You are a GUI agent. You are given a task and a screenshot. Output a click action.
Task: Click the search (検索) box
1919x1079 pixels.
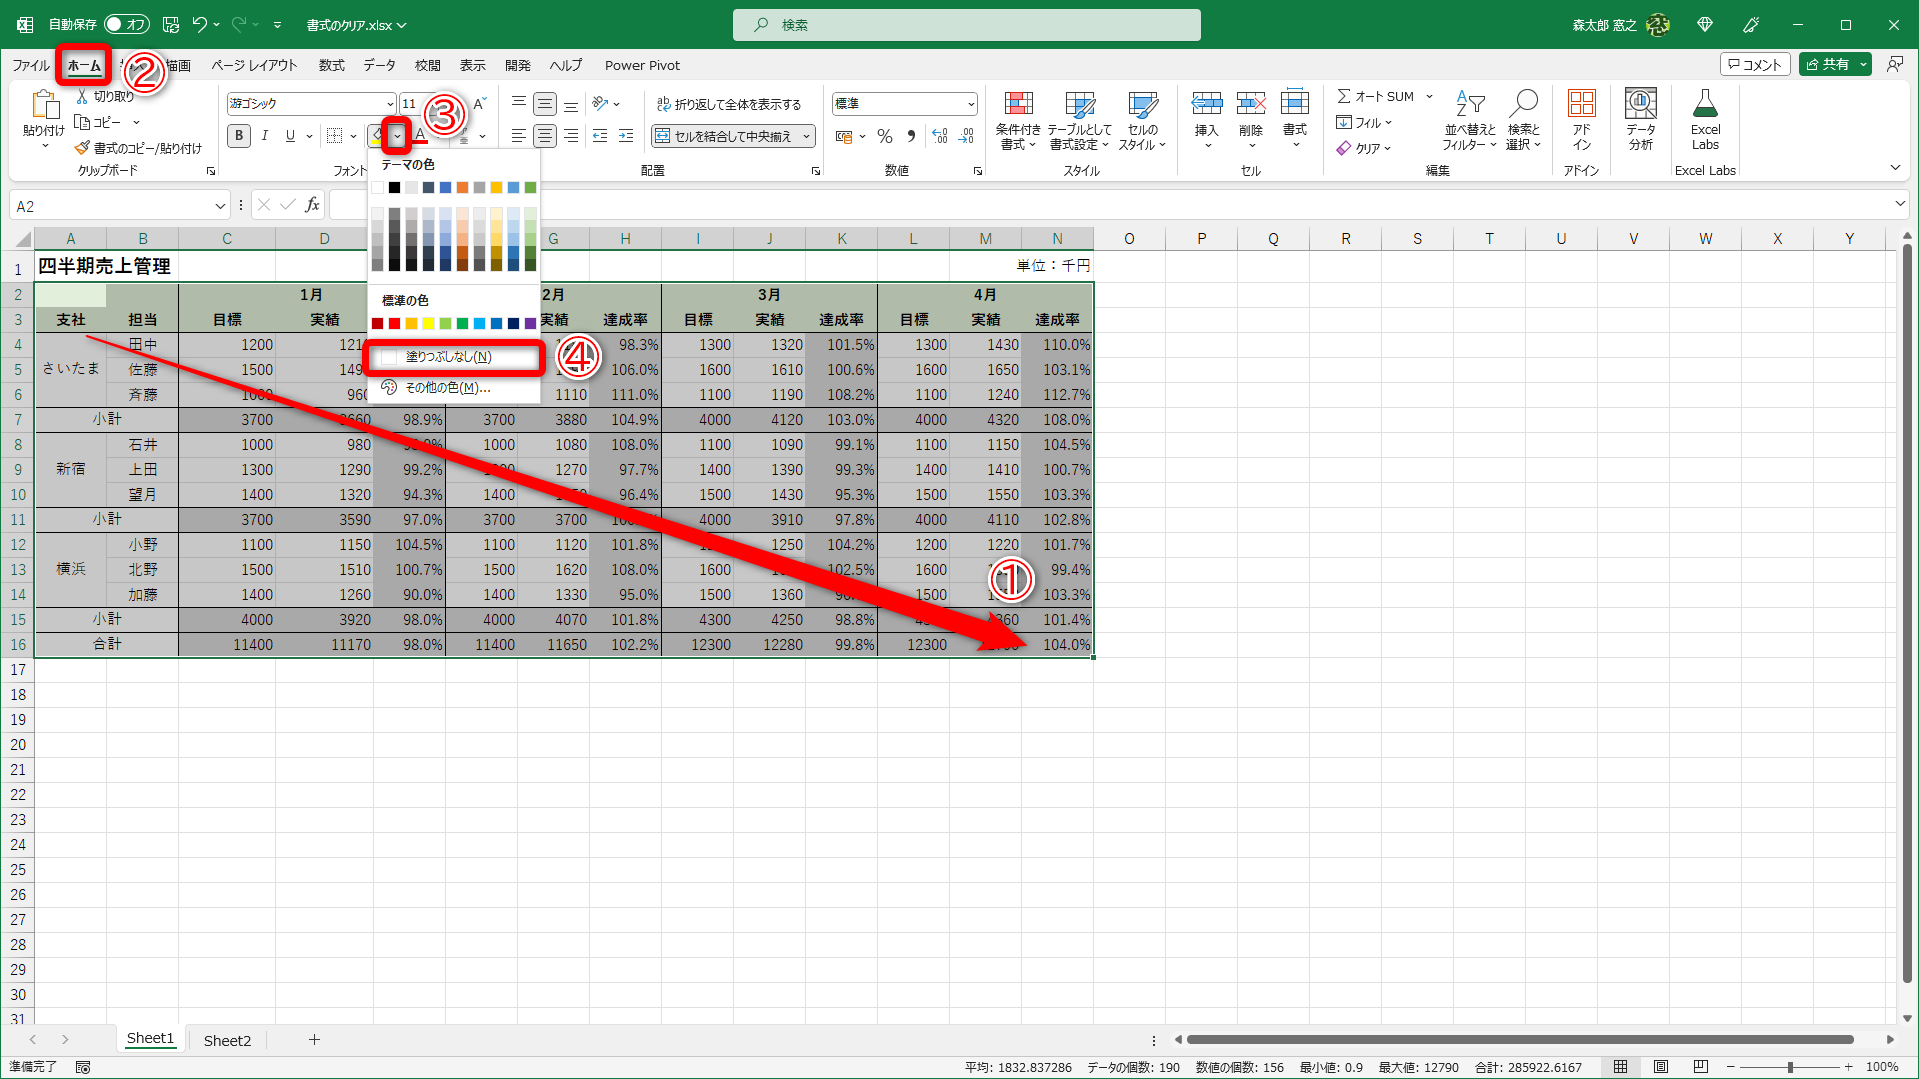[x=966, y=24]
